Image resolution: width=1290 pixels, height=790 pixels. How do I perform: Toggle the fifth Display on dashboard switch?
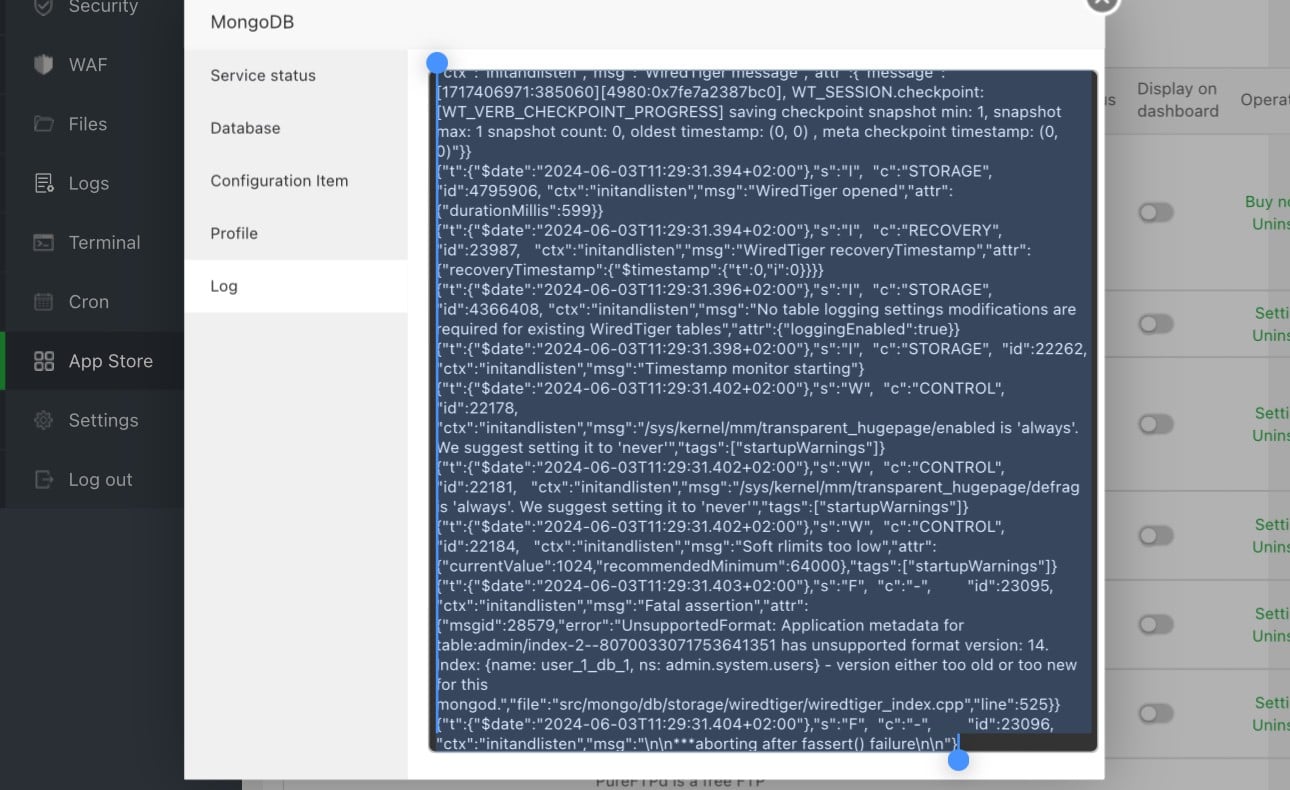(x=1156, y=624)
